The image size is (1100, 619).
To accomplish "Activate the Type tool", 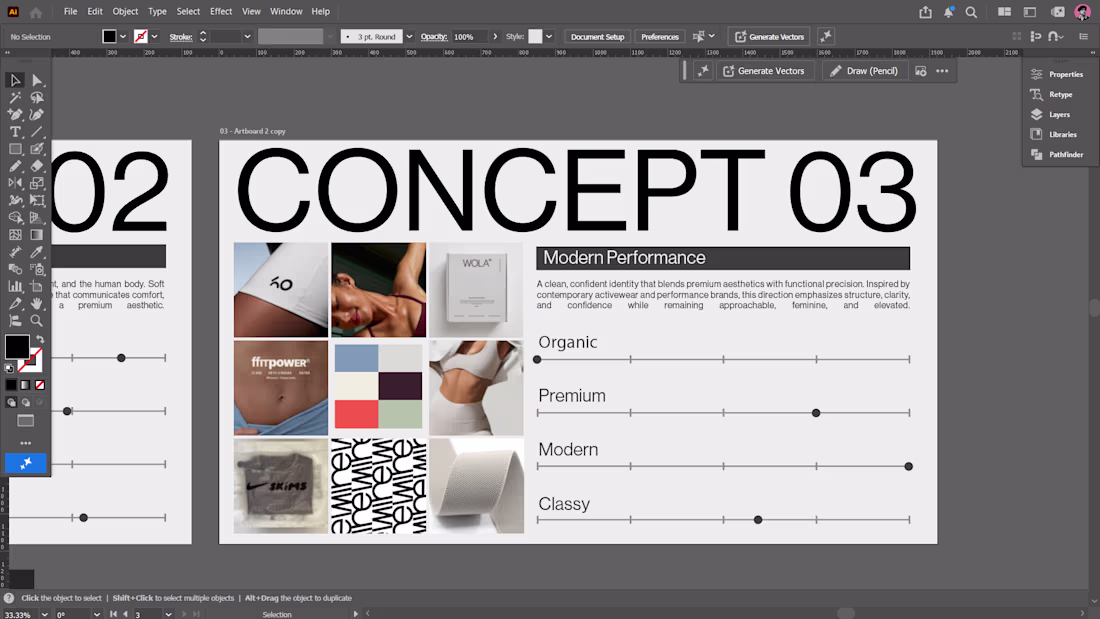I will 15,132.
